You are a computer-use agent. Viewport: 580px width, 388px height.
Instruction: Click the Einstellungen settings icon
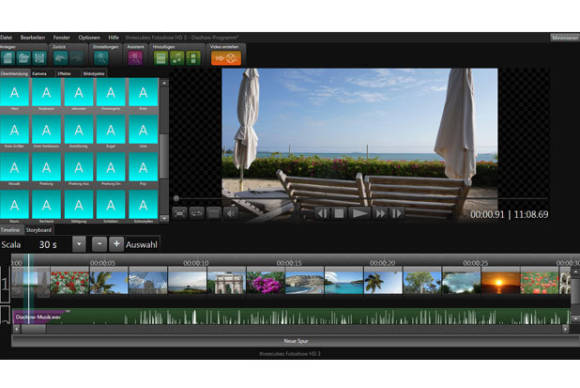tap(101, 58)
